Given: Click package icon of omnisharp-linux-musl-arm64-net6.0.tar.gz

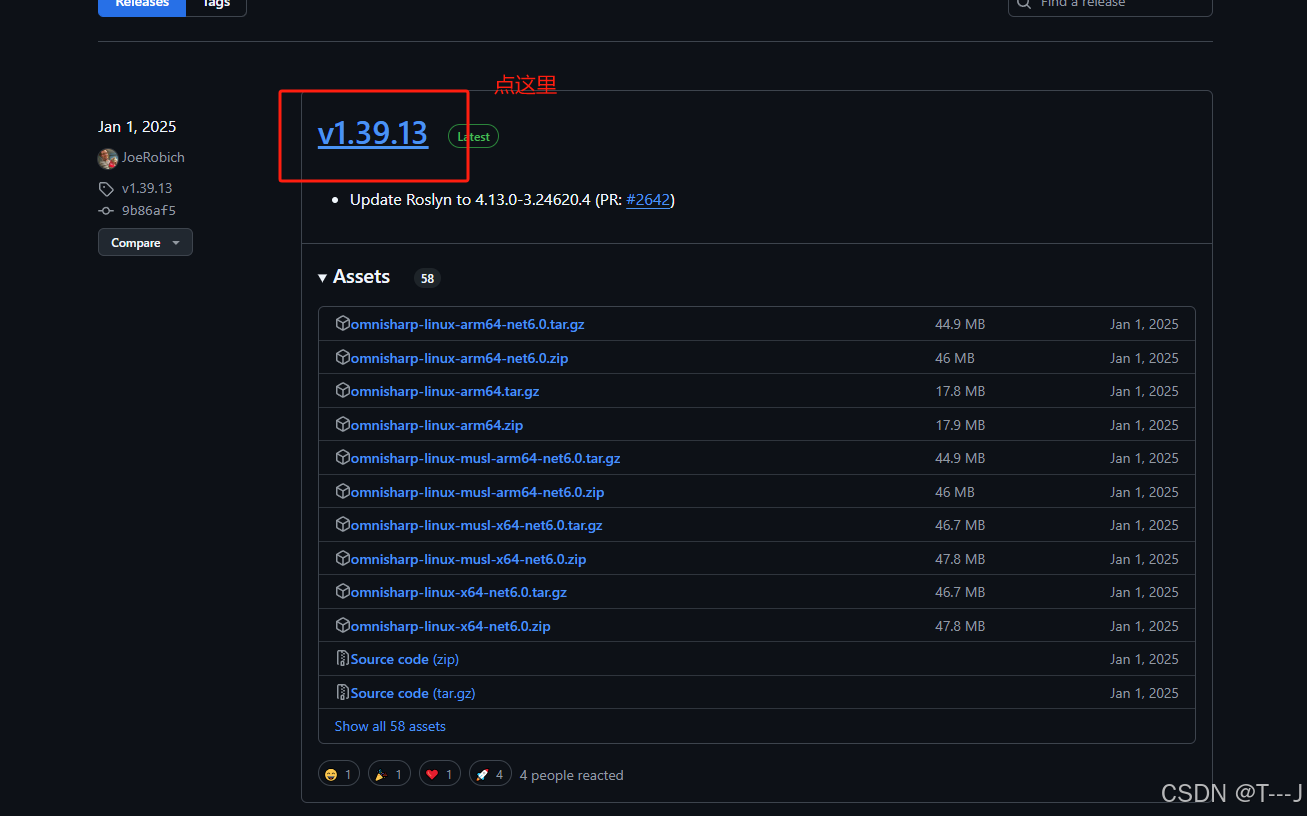Looking at the screenshot, I should click(342, 458).
